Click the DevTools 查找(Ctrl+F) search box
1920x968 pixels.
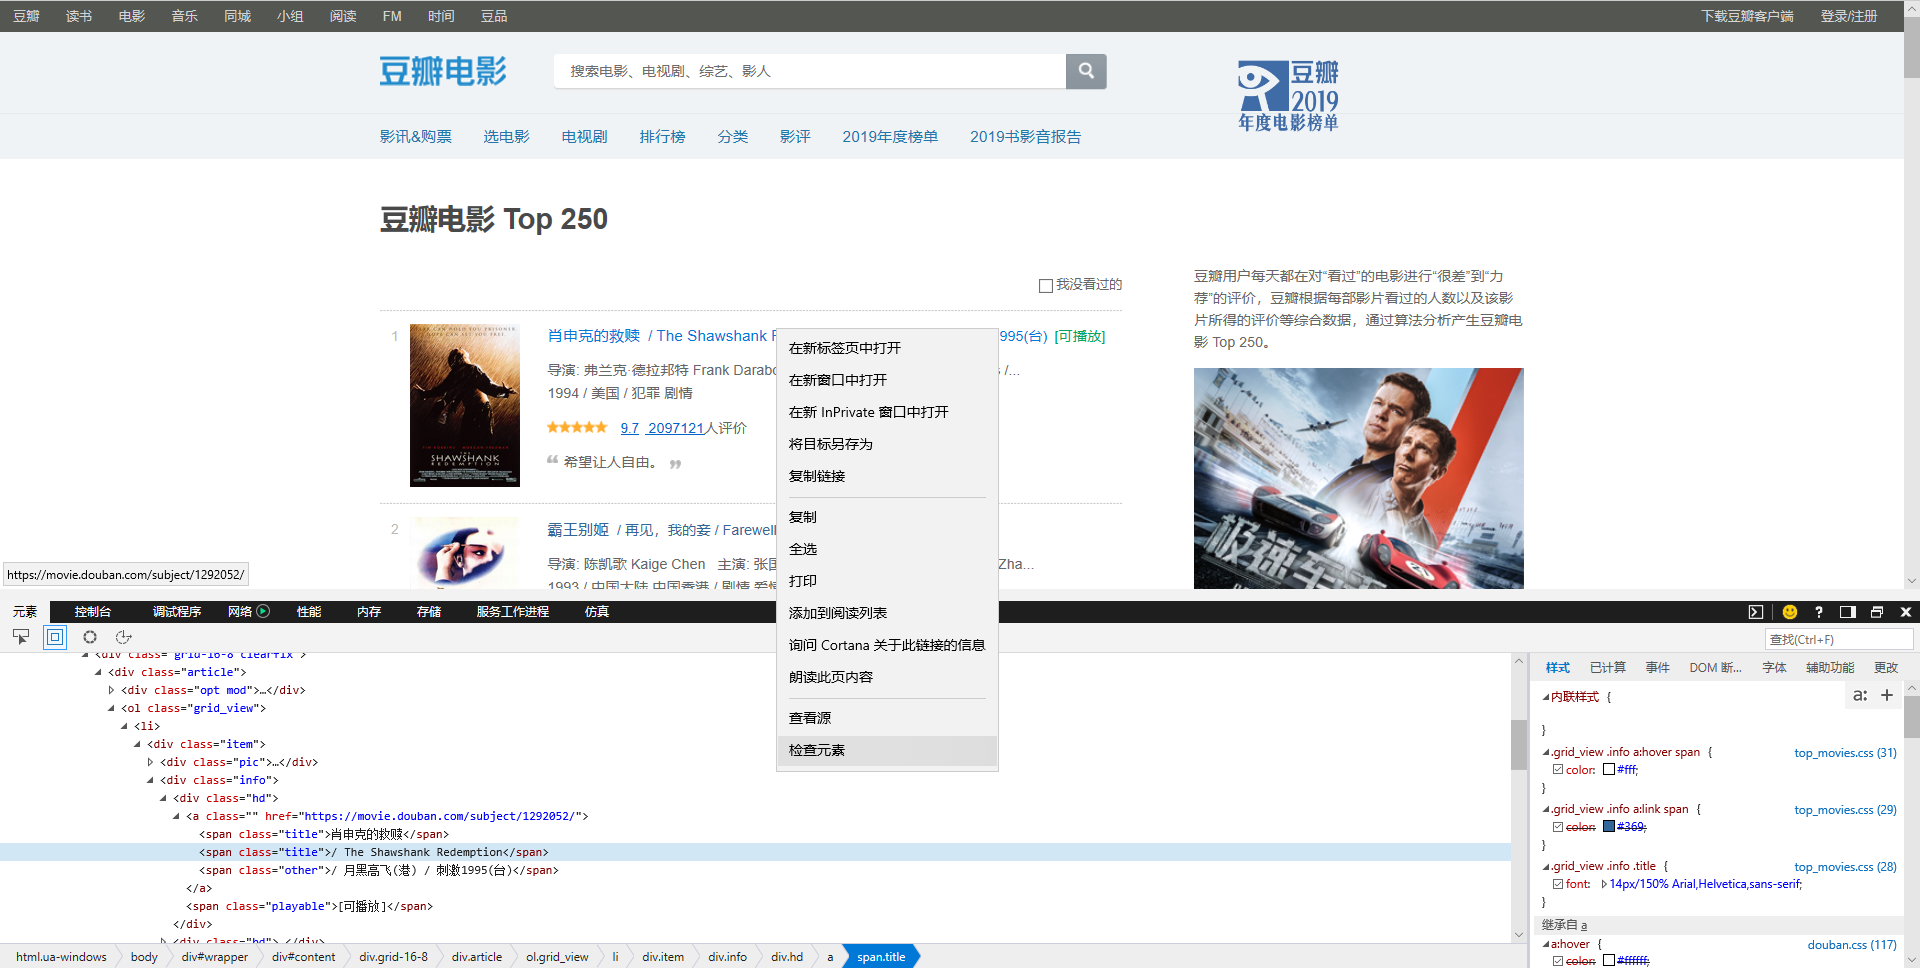(1839, 639)
